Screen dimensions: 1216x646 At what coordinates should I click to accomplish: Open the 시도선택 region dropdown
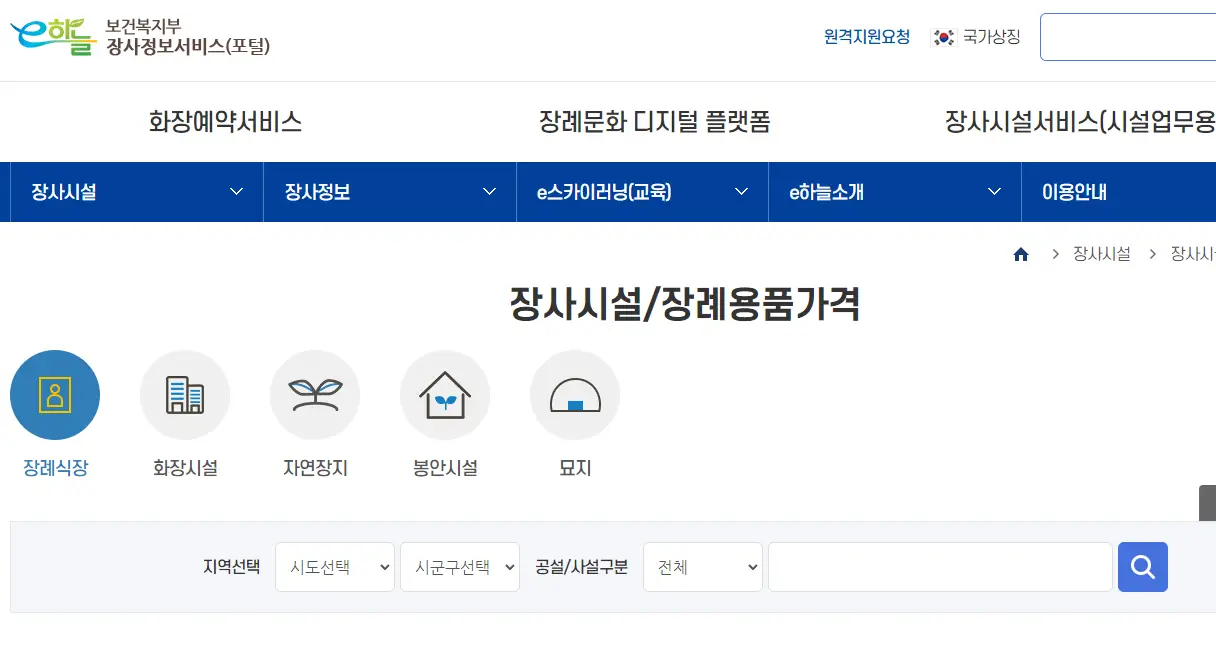(x=334, y=566)
